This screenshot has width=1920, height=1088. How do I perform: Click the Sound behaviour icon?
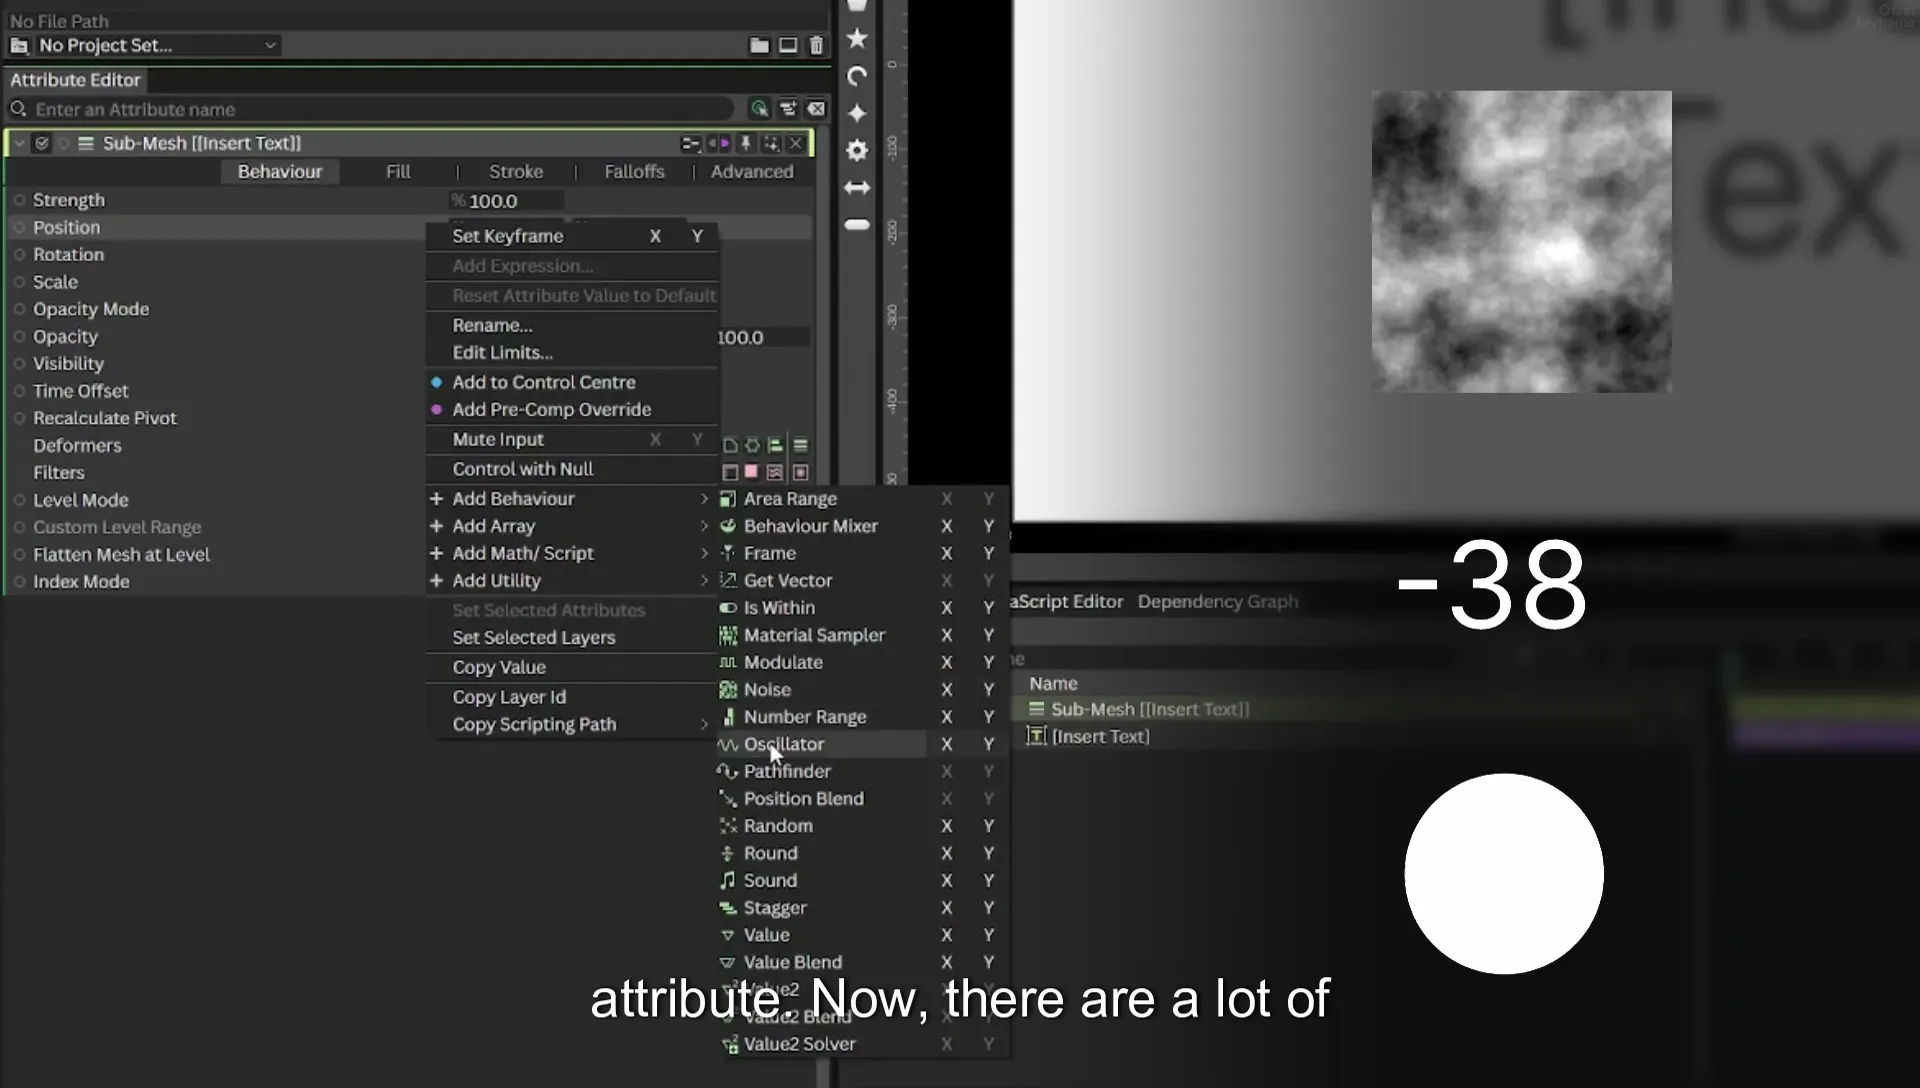(x=728, y=880)
